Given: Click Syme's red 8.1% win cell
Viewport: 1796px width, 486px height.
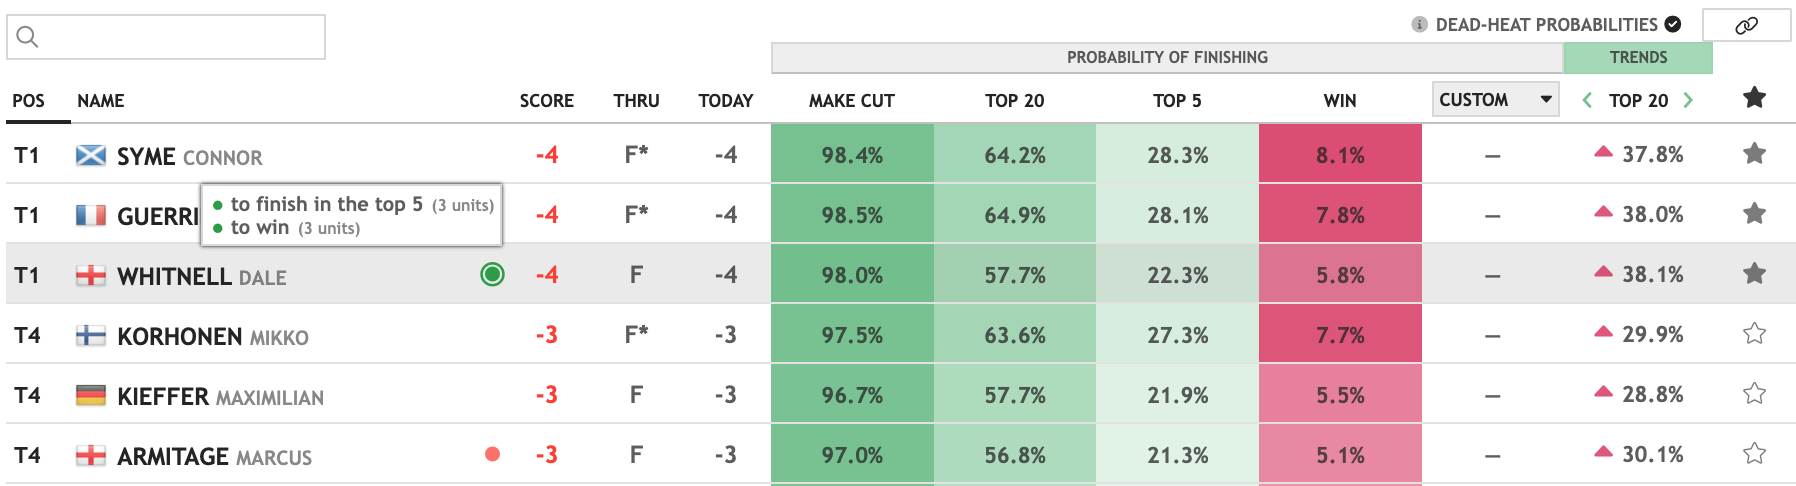Looking at the screenshot, I should (1339, 155).
